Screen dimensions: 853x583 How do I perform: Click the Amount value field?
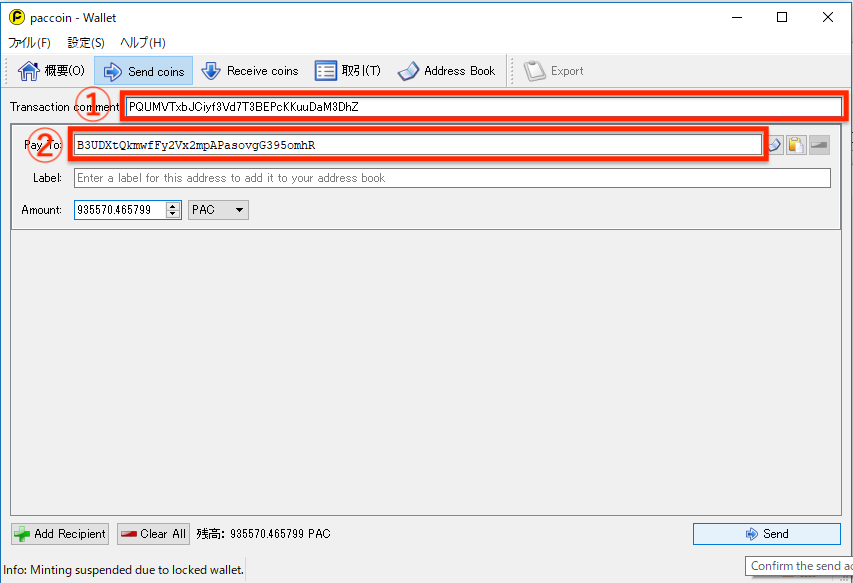(x=120, y=210)
